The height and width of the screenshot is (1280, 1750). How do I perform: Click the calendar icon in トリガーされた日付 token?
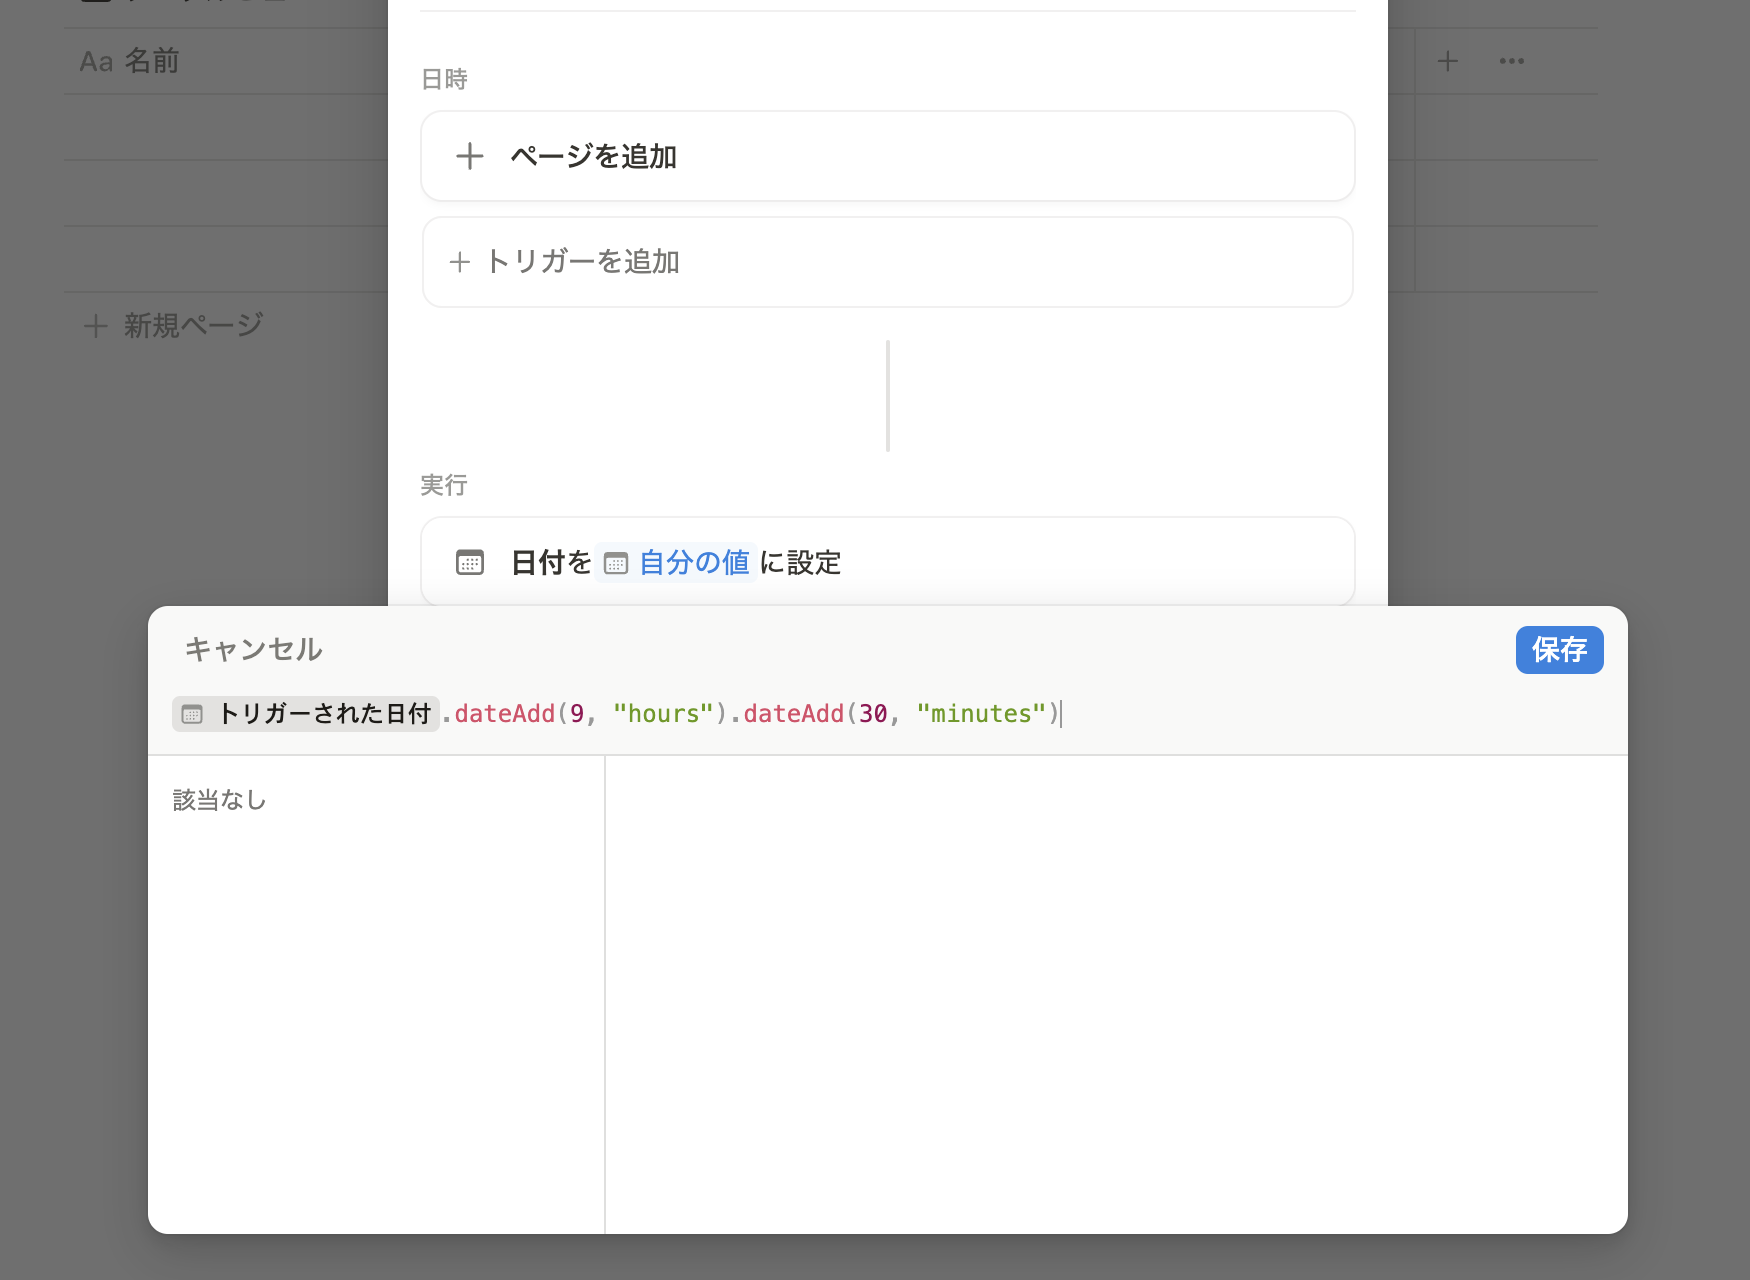[192, 714]
